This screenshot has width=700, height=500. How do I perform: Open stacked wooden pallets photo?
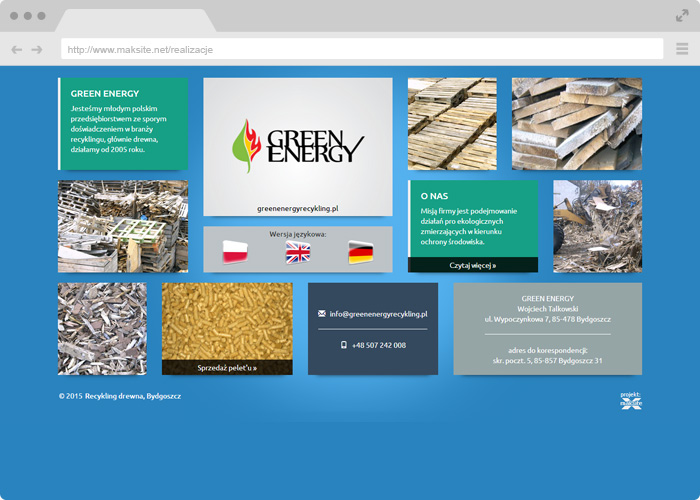point(452,124)
